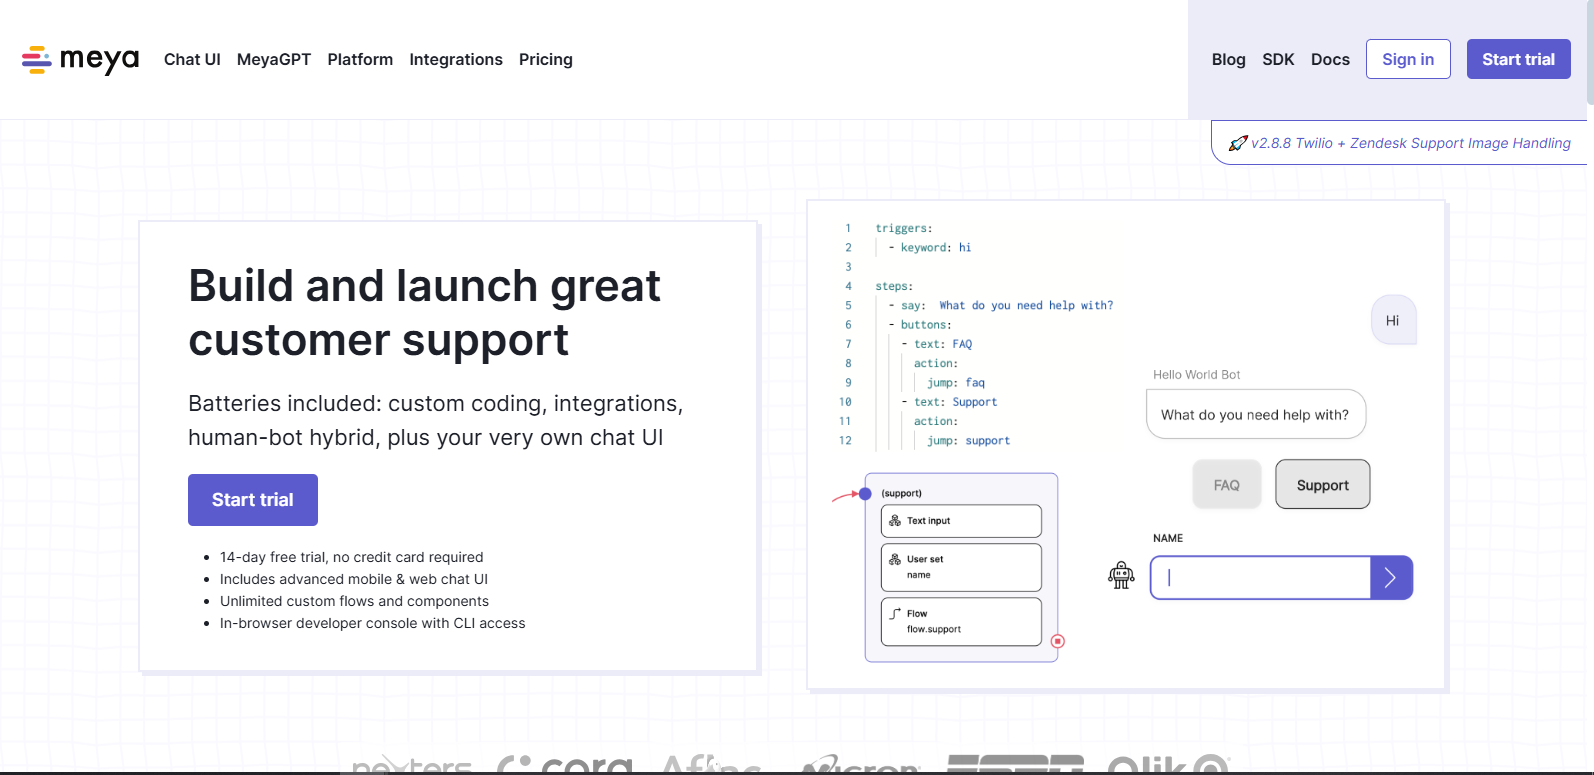Click the robot avatar icon
1594x775 pixels.
tap(1121, 575)
